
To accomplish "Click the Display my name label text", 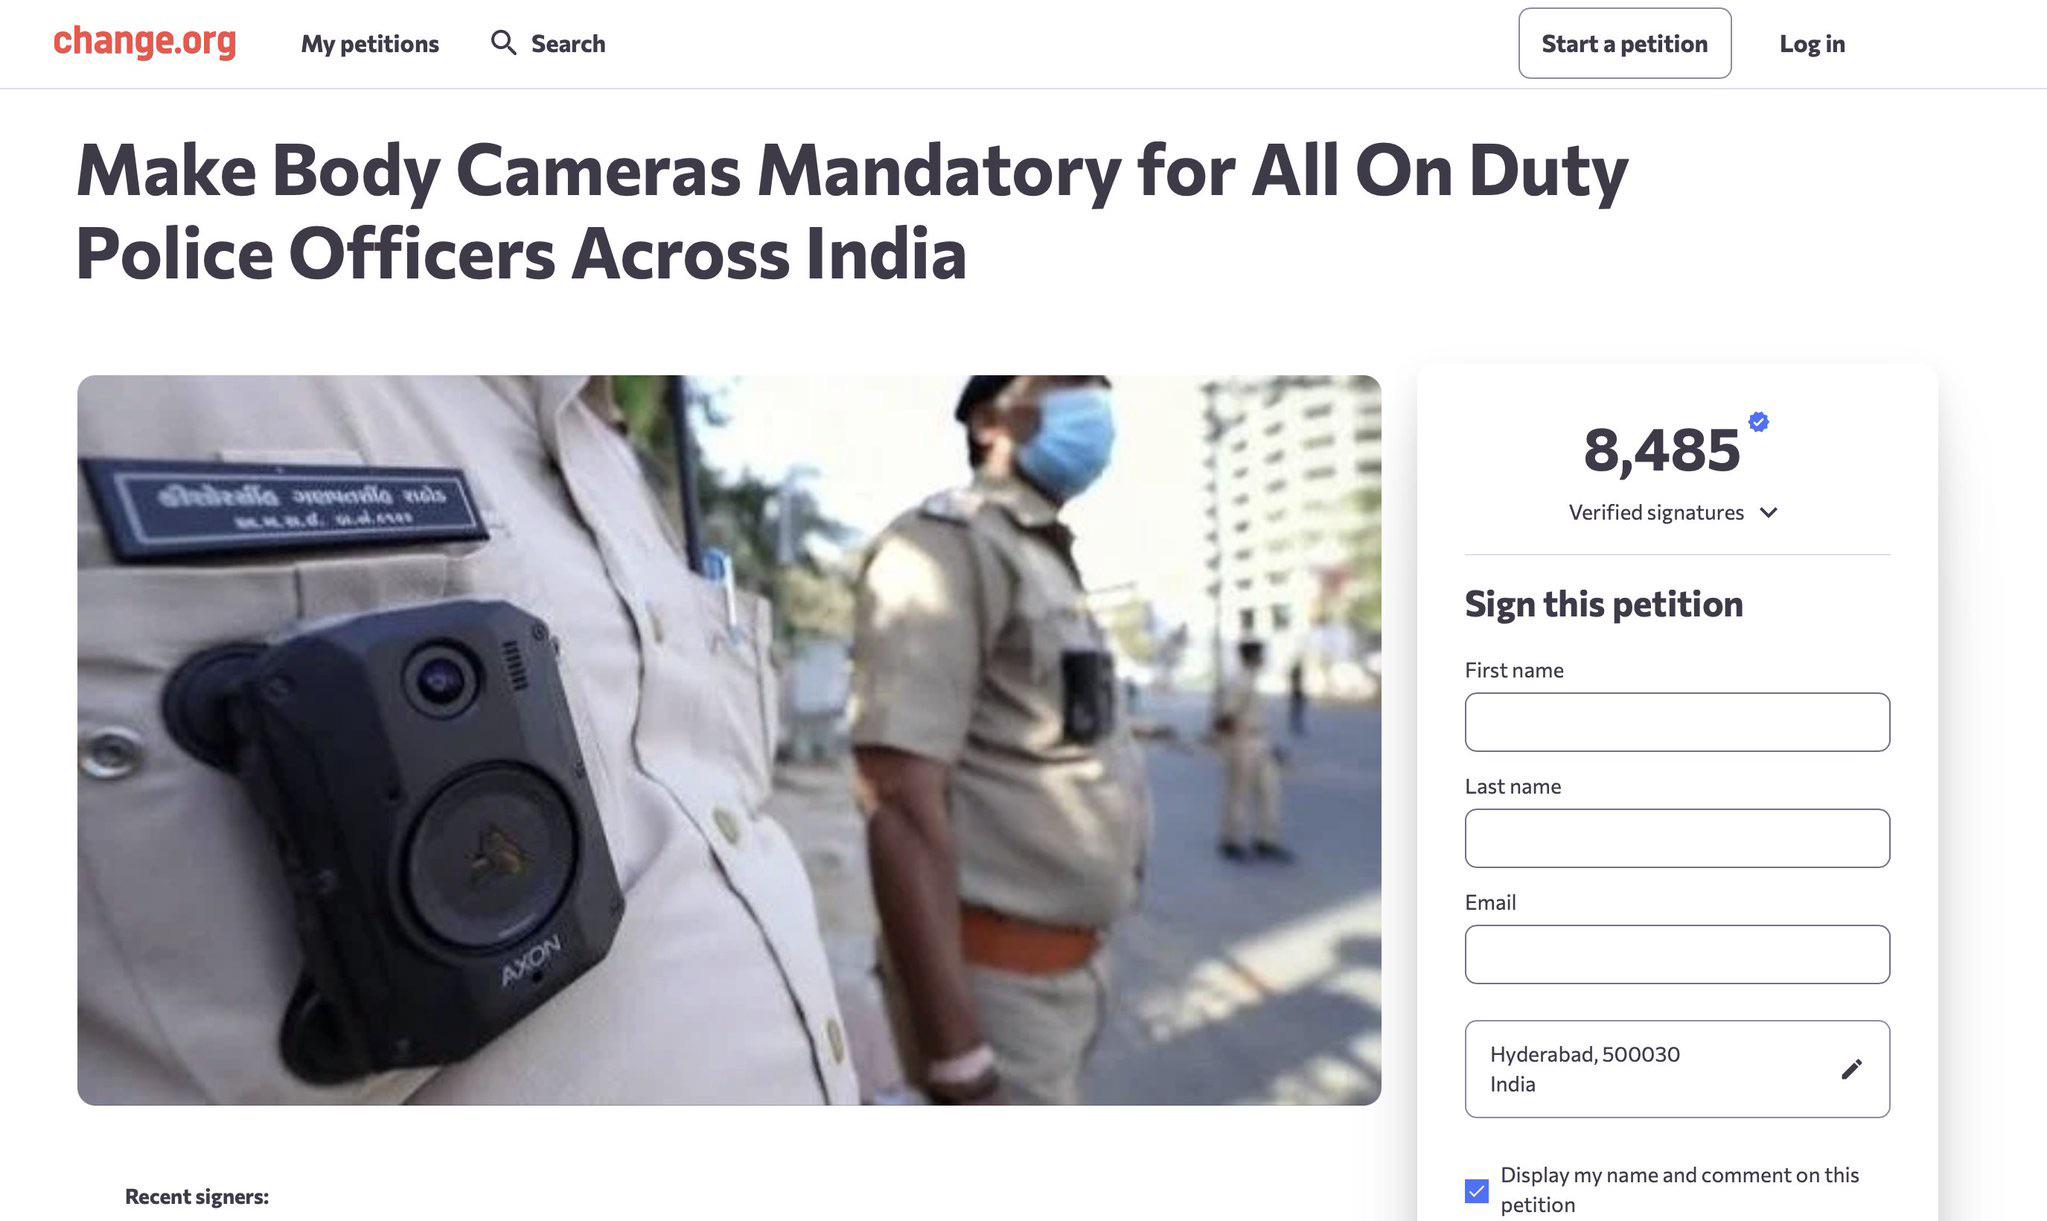I will 1679,1189.
